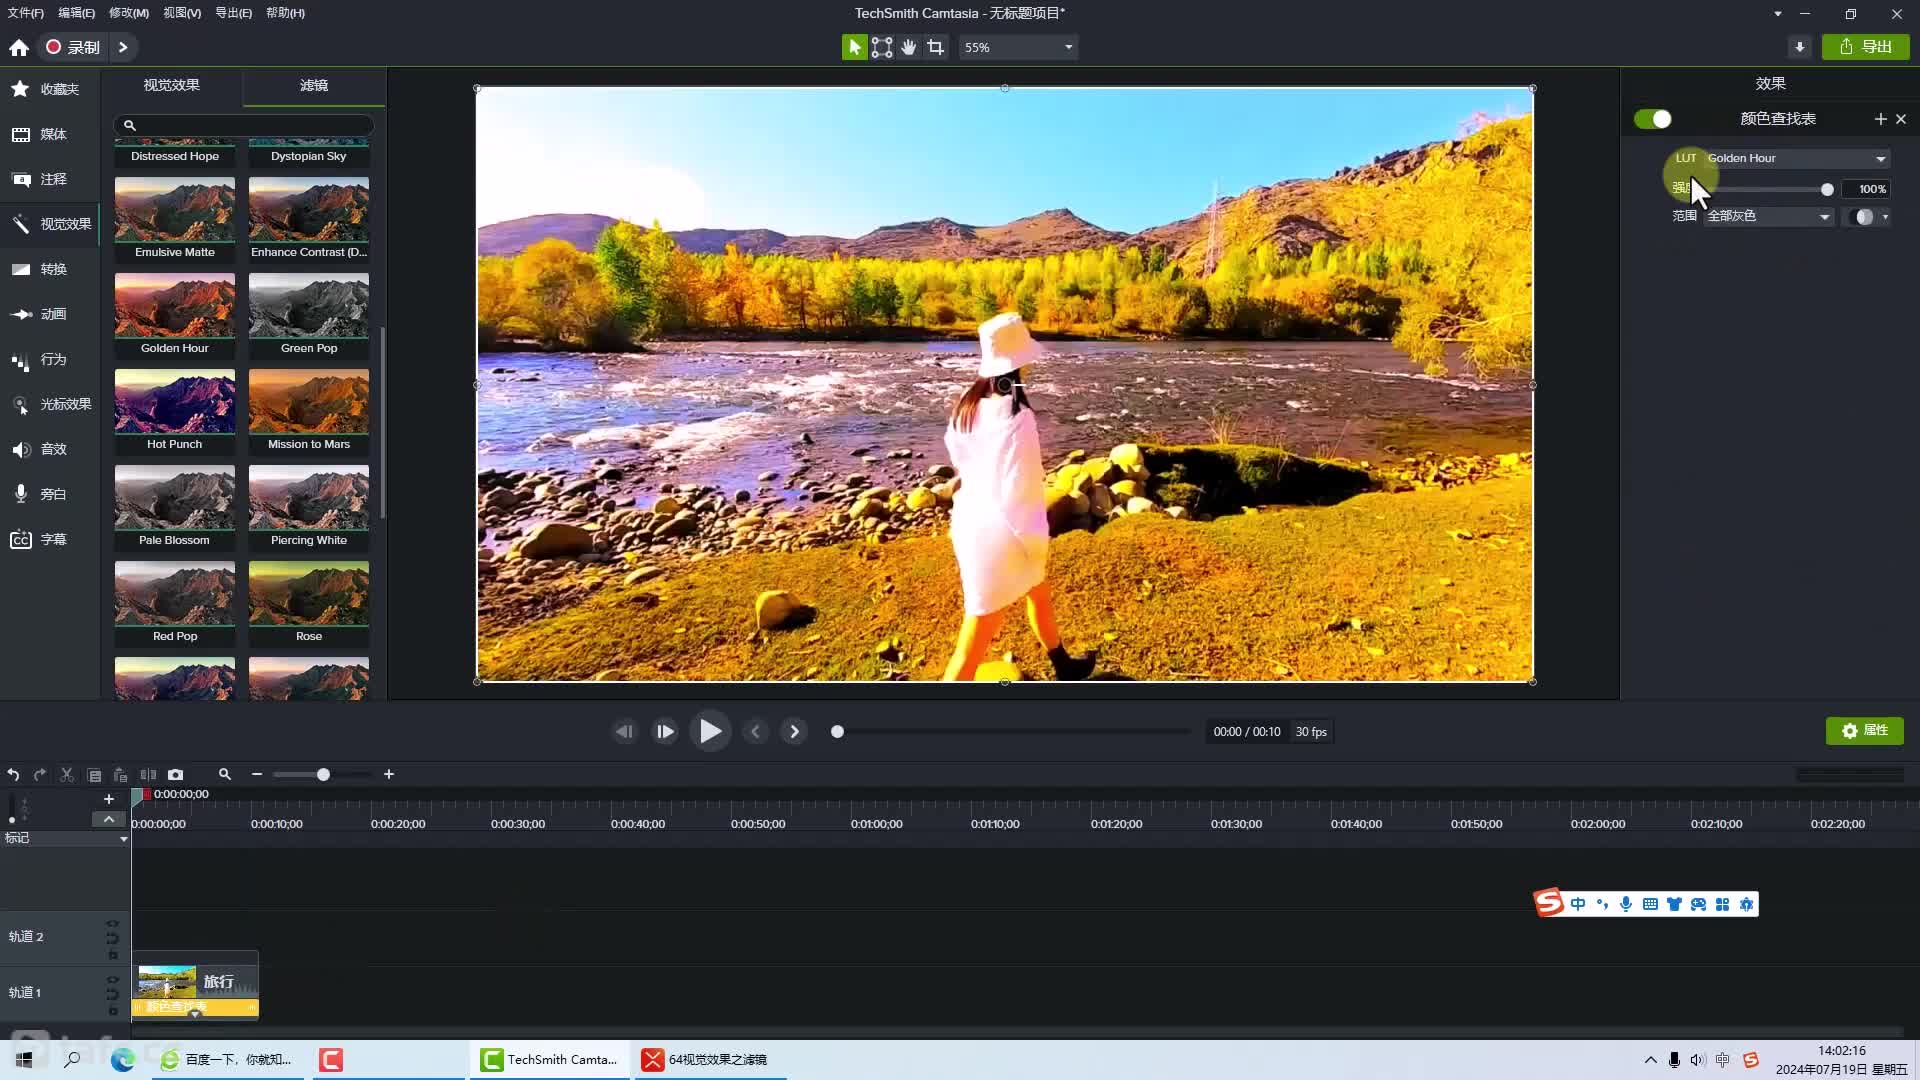Click the green 导出 export button

(x=1866, y=47)
